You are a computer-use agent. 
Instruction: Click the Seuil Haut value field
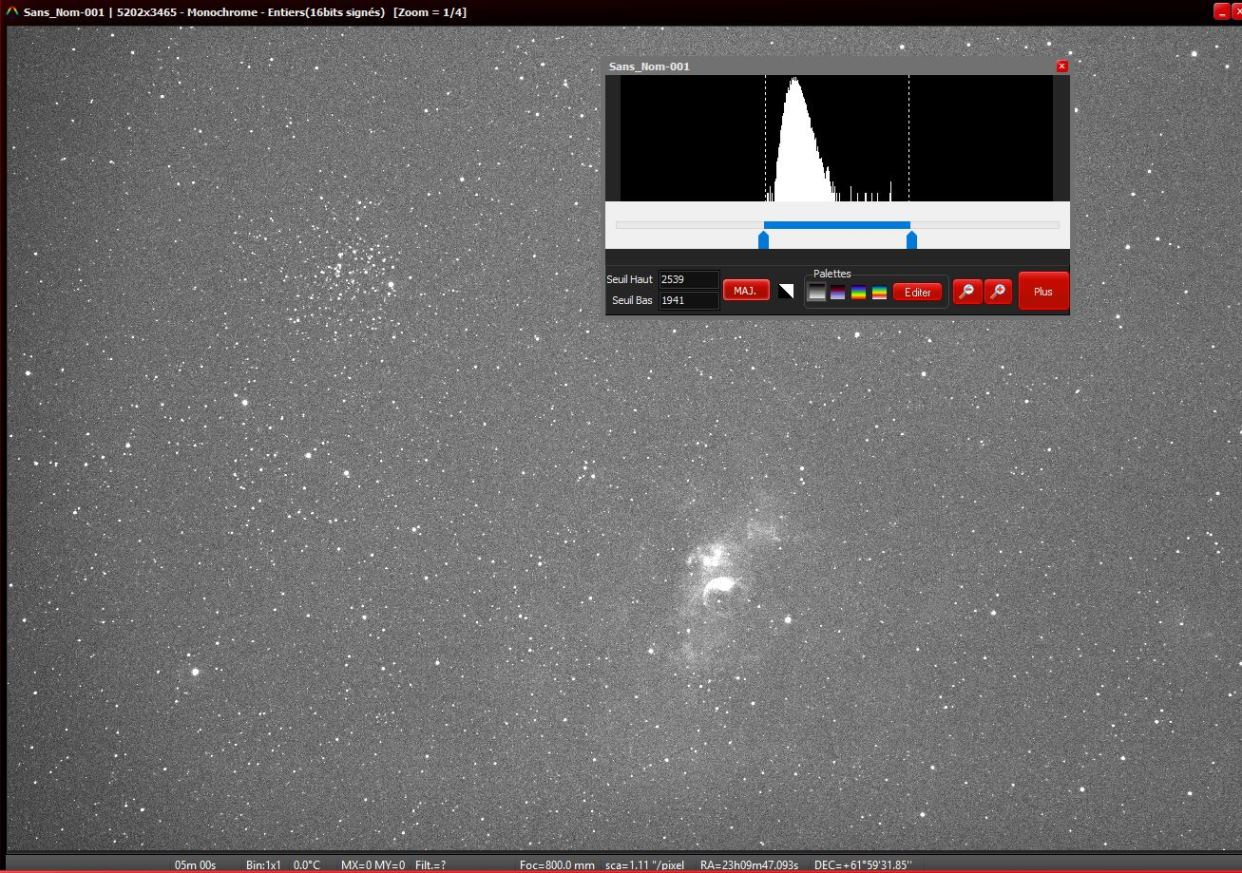pyautogui.click(x=688, y=280)
